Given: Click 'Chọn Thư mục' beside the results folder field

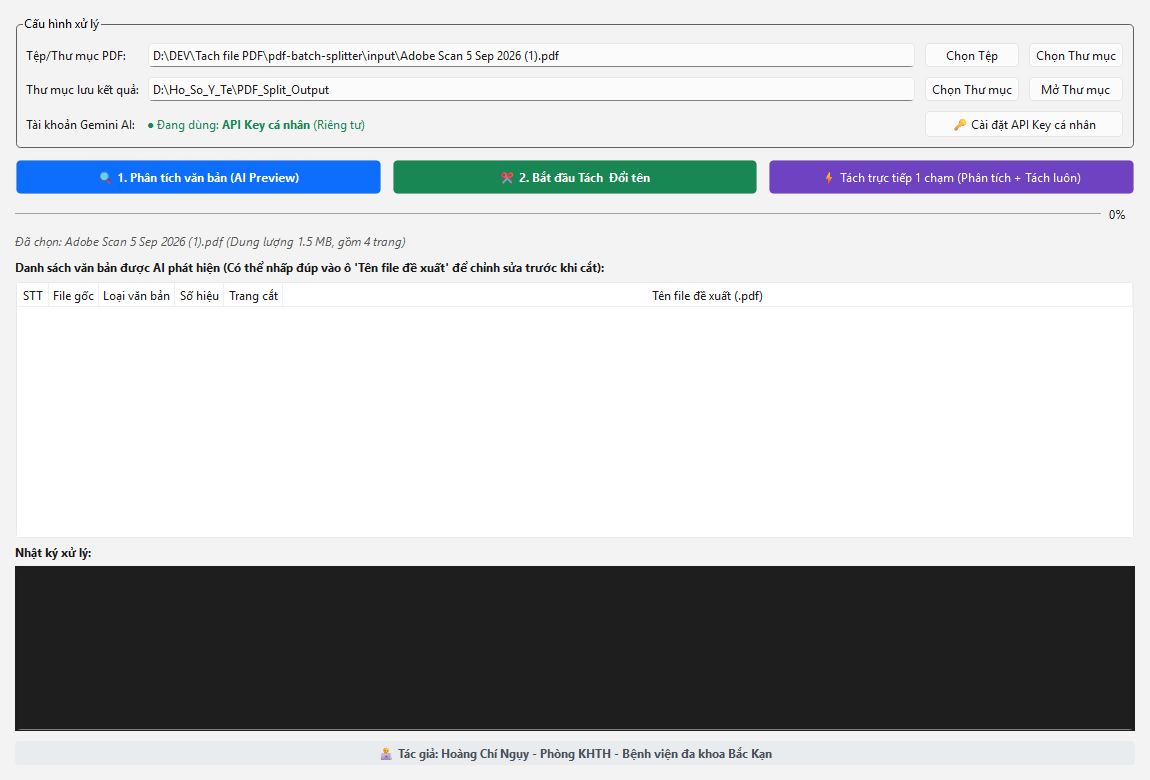Looking at the screenshot, I should 972,89.
